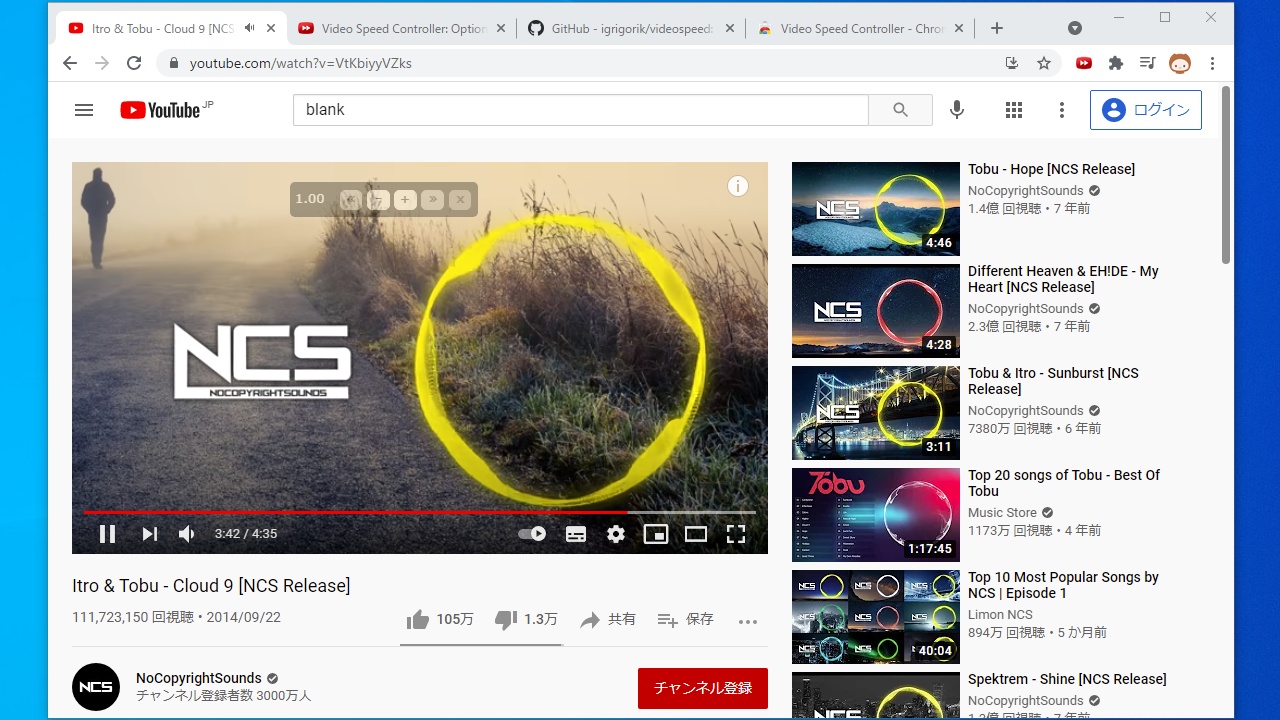Close the speed controller overlay
The width and height of the screenshot is (1280, 720).
click(x=460, y=200)
